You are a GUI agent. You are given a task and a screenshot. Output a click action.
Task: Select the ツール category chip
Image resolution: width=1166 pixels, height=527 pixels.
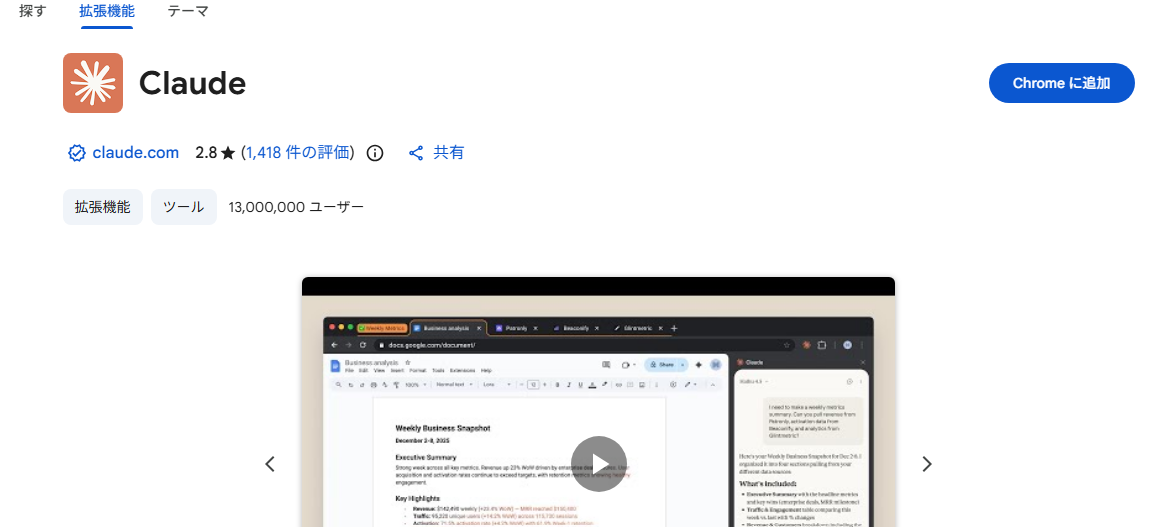[184, 207]
